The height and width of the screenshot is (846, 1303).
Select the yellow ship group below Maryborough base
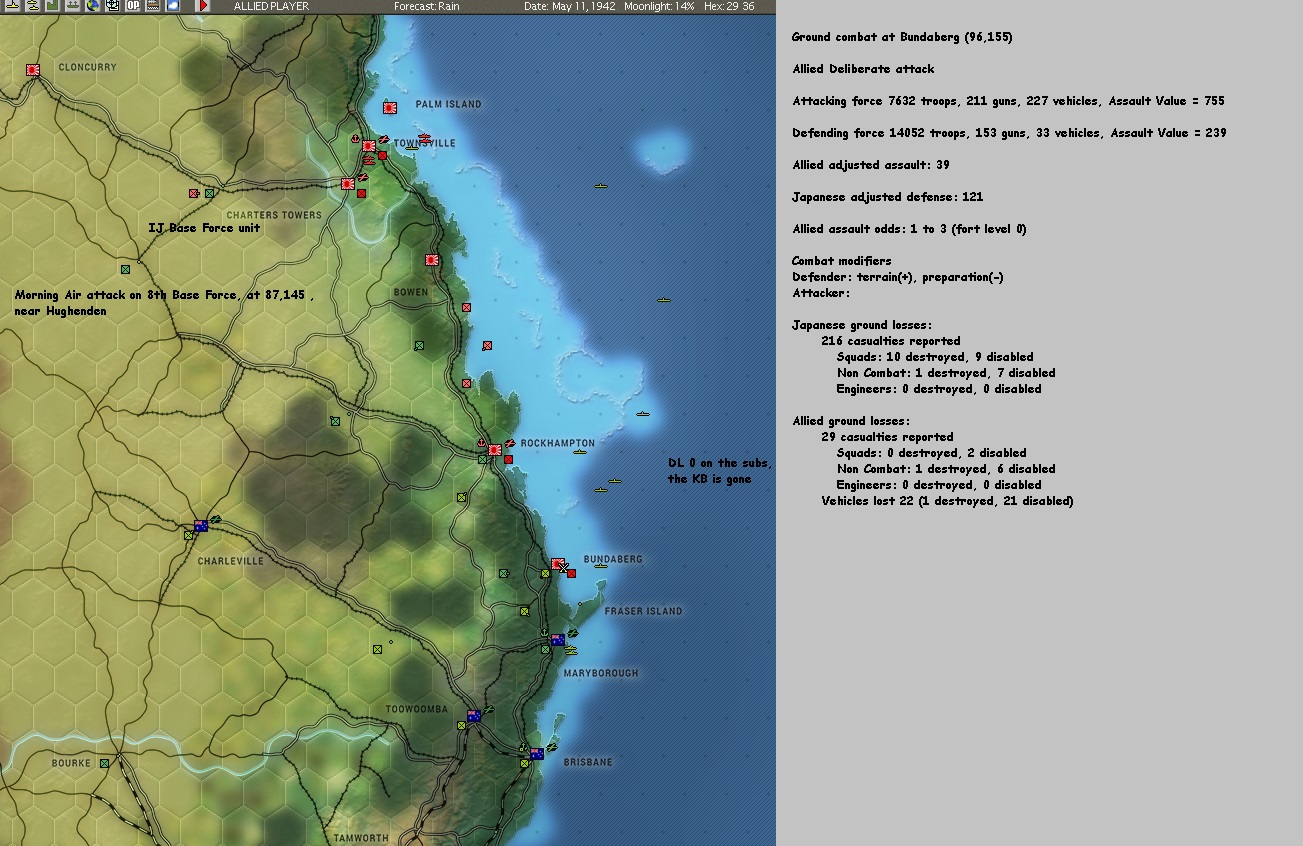(571, 650)
